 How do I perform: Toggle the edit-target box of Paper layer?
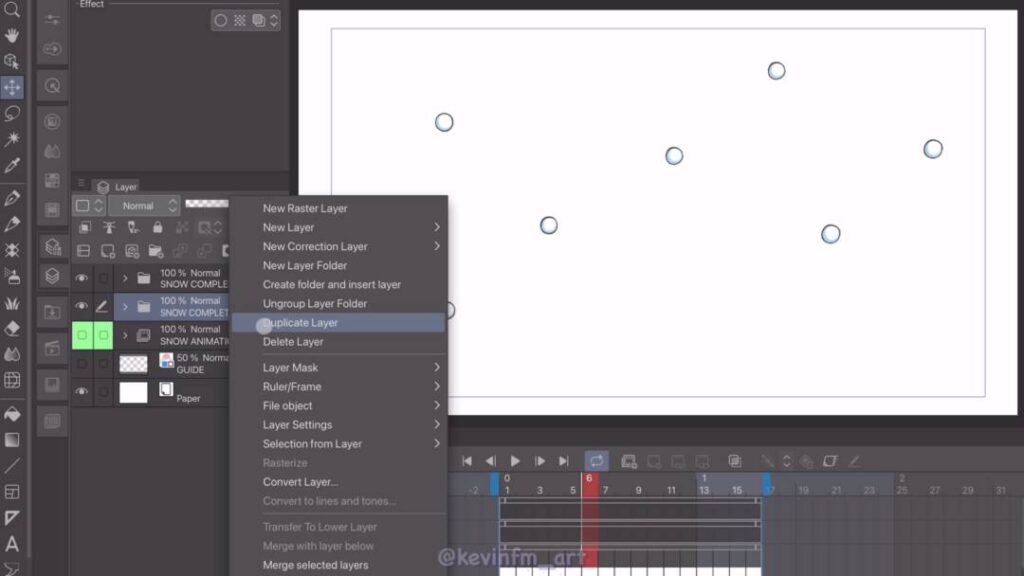(x=103, y=392)
